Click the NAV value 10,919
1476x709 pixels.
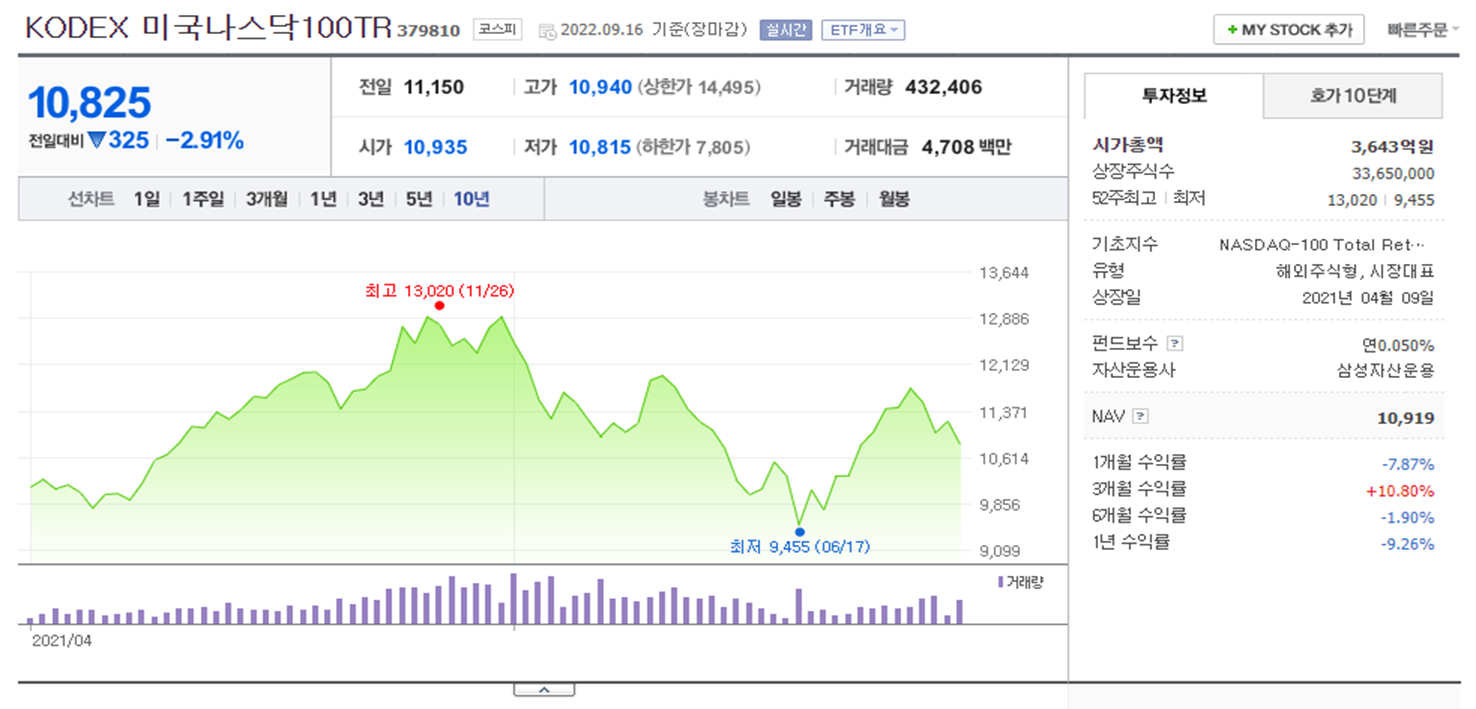[x=1405, y=418]
